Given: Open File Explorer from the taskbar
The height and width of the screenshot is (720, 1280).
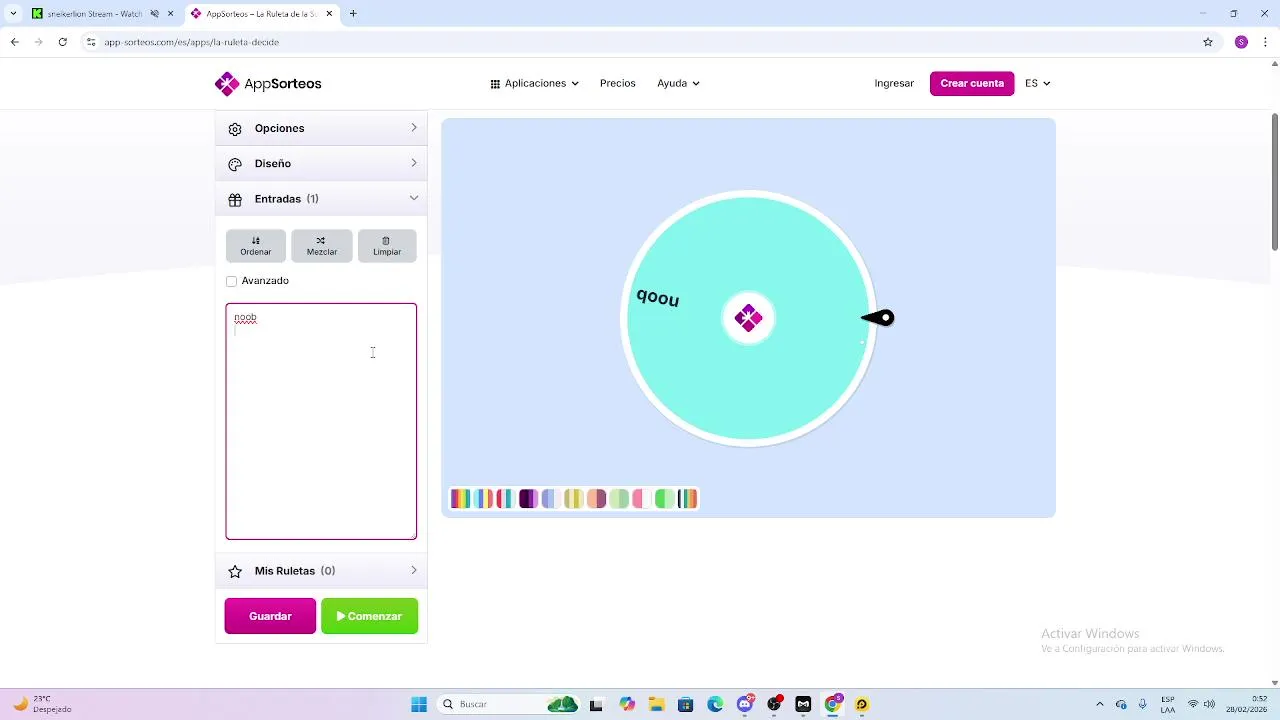Looking at the screenshot, I should (656, 704).
